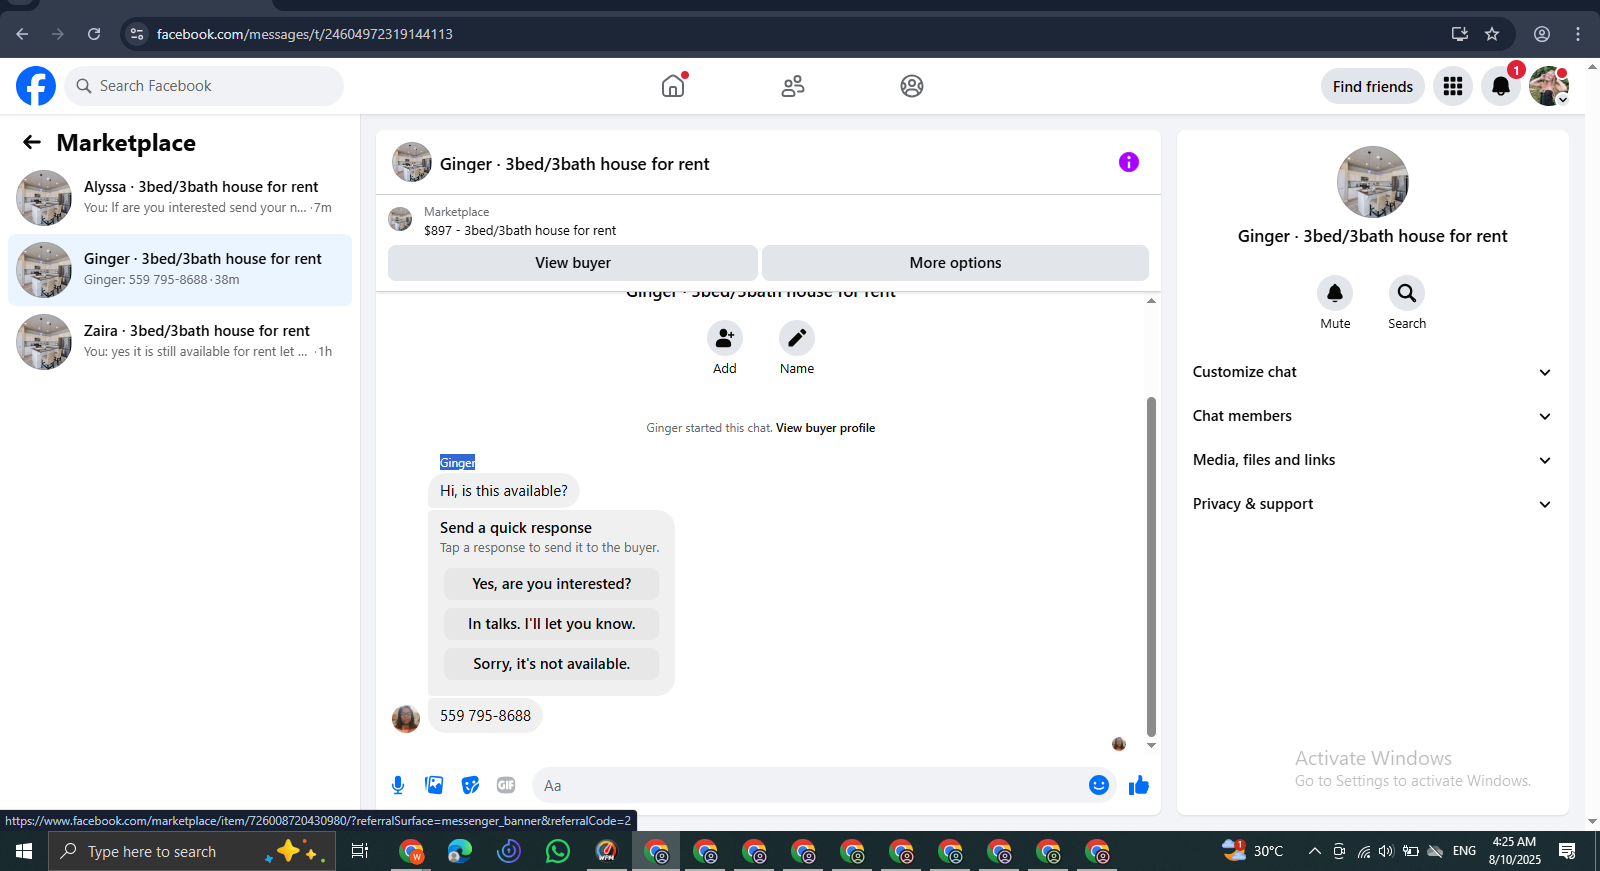Open Microsoft Edge from the taskbar
1600x871 pixels.
[x=460, y=851]
